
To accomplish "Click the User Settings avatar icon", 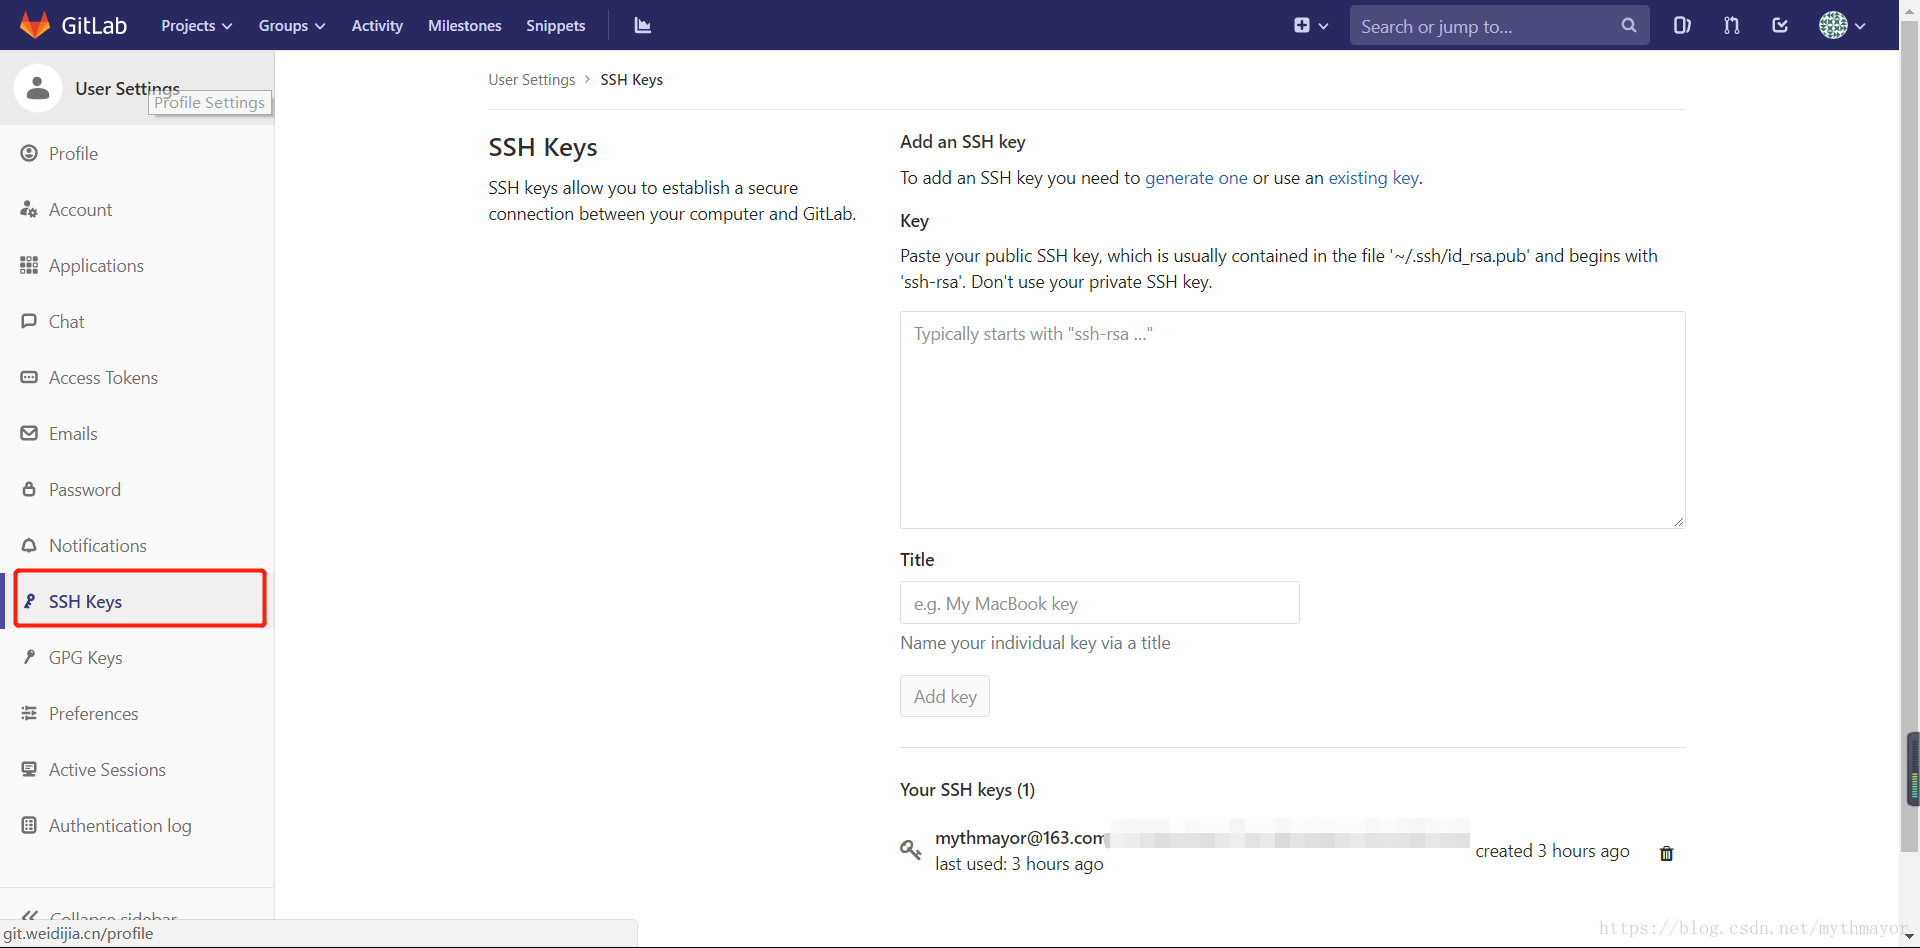I will tap(38, 88).
